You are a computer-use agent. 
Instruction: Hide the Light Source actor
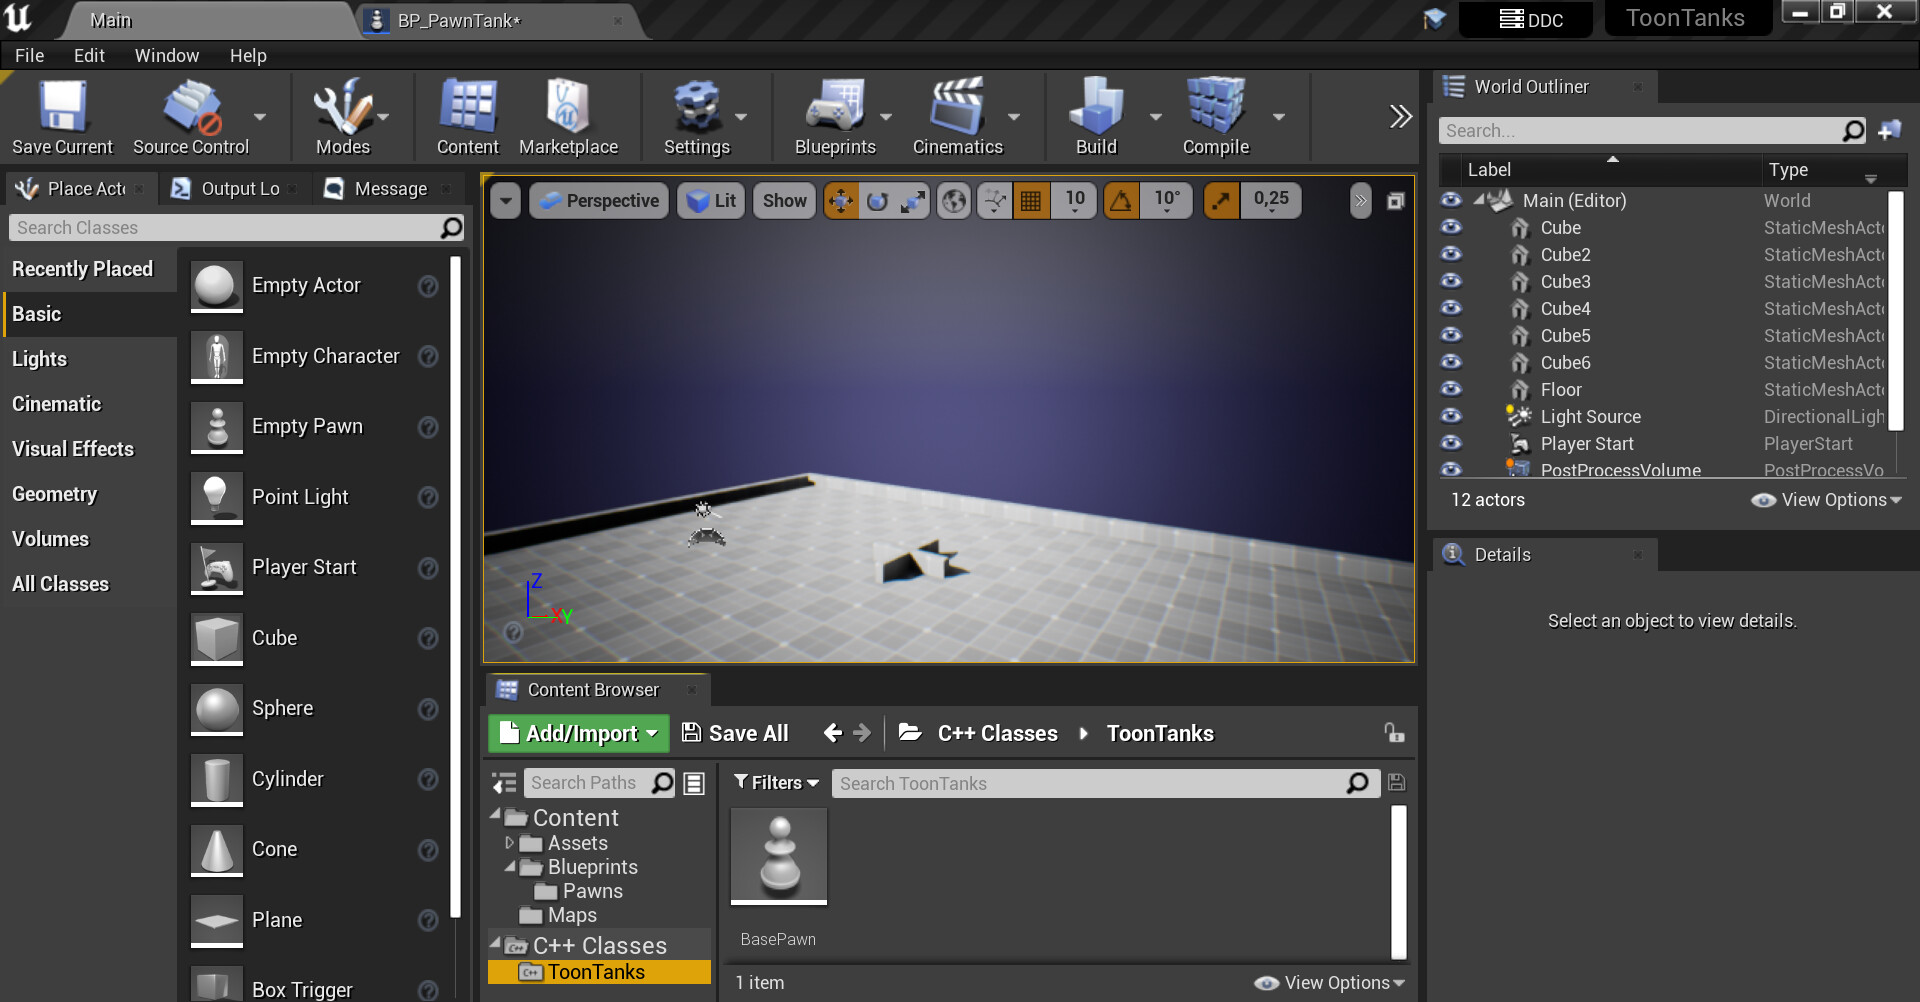1451,416
